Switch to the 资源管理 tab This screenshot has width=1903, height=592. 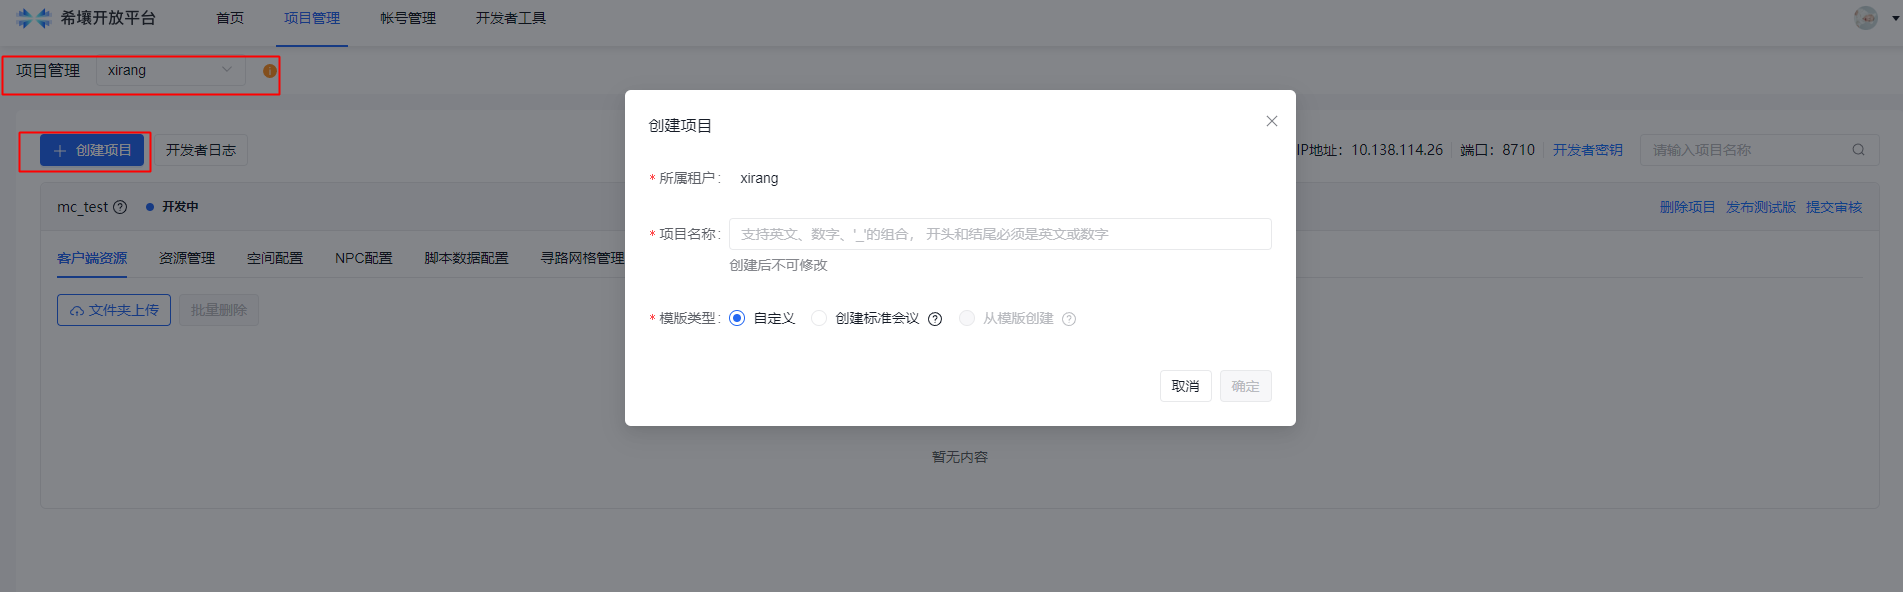tap(187, 258)
